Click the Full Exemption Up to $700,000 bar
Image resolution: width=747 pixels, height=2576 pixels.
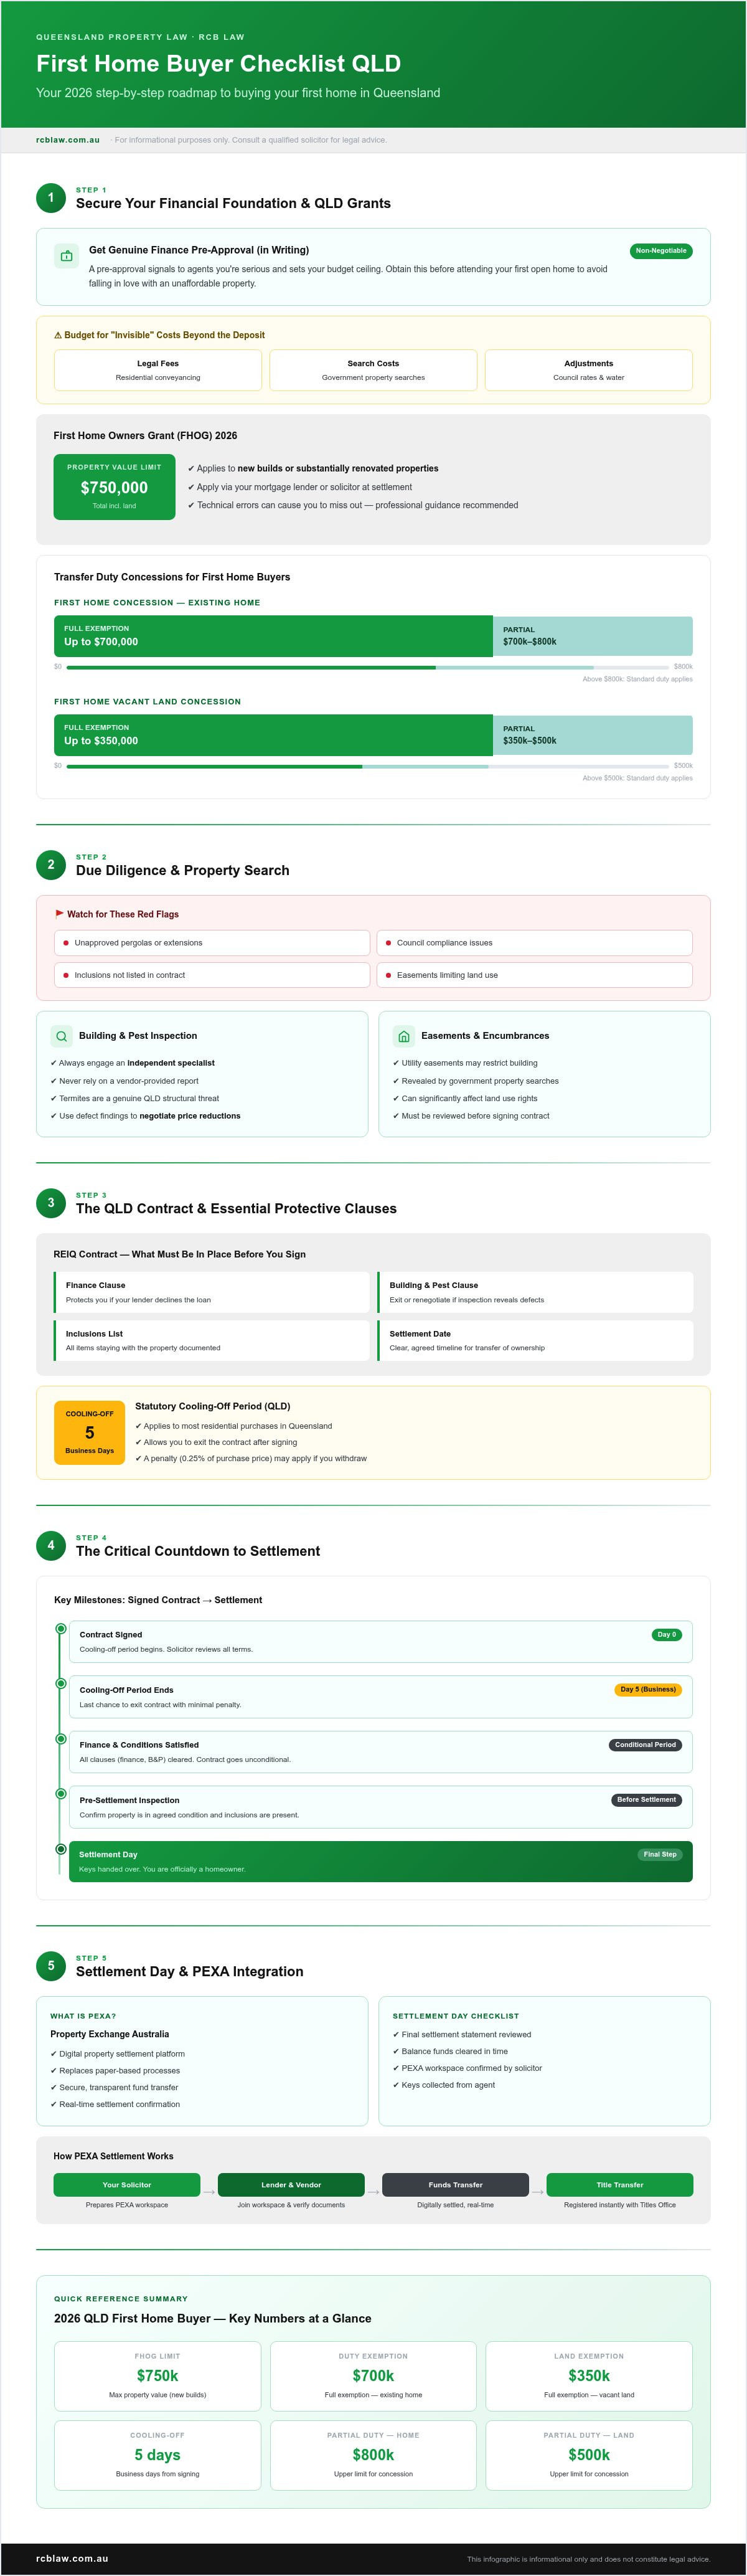click(x=273, y=636)
